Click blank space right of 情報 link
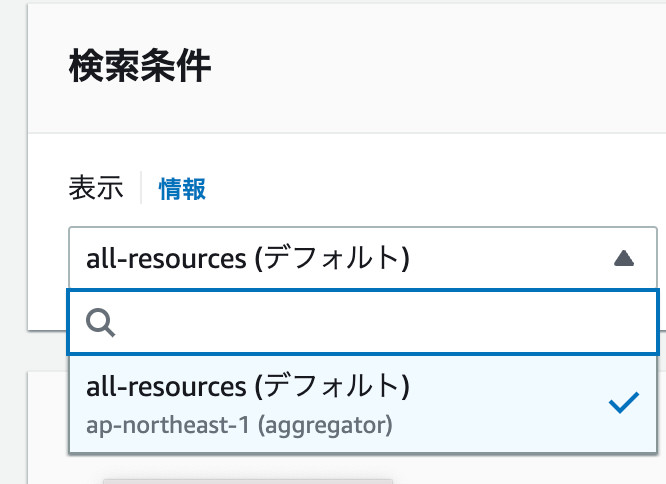The height and width of the screenshot is (484, 666). (425, 189)
